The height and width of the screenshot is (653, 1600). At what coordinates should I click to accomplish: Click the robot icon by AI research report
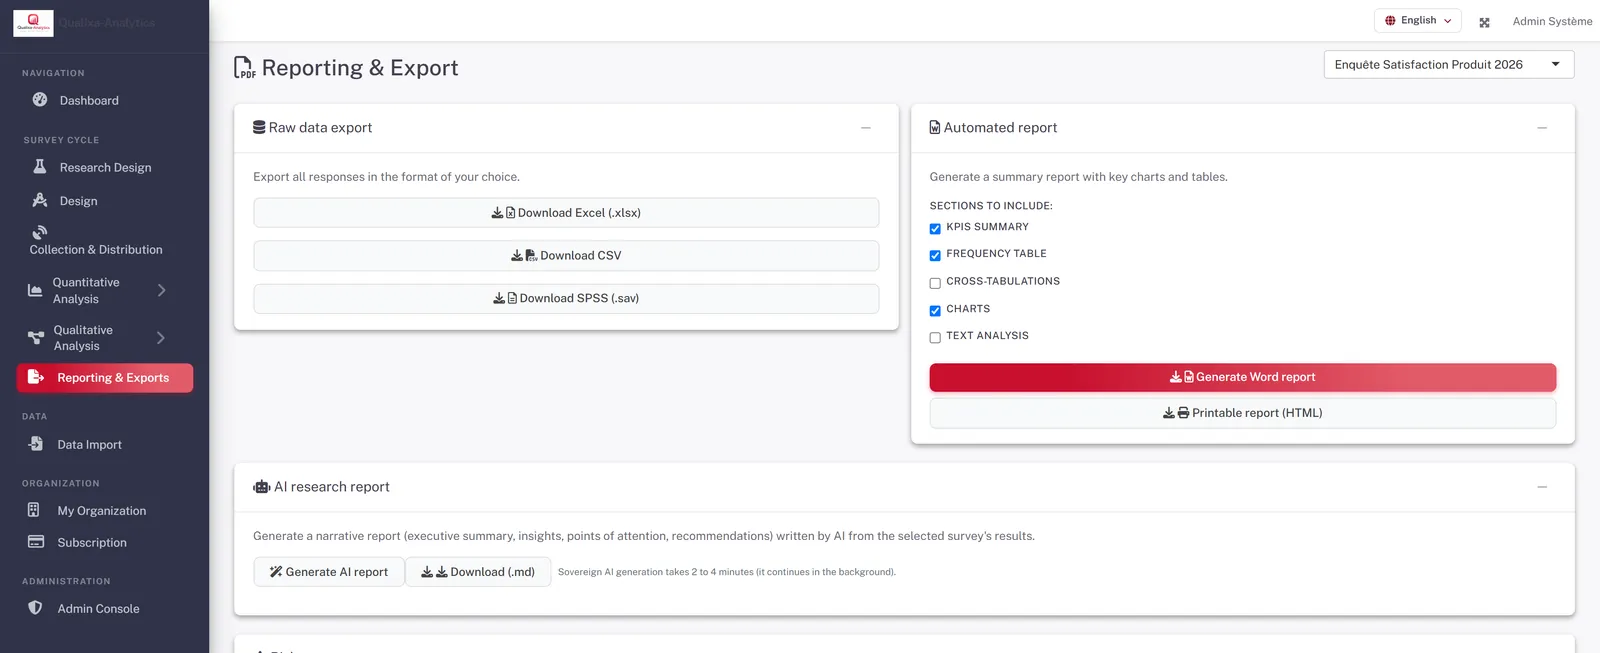coord(262,487)
